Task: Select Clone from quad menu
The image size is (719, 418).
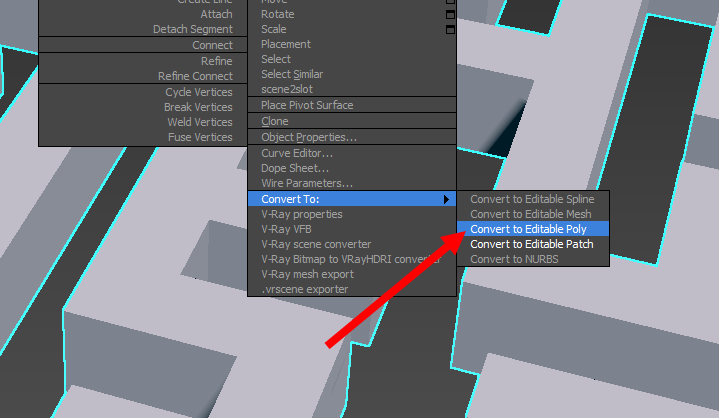Action: [352, 121]
